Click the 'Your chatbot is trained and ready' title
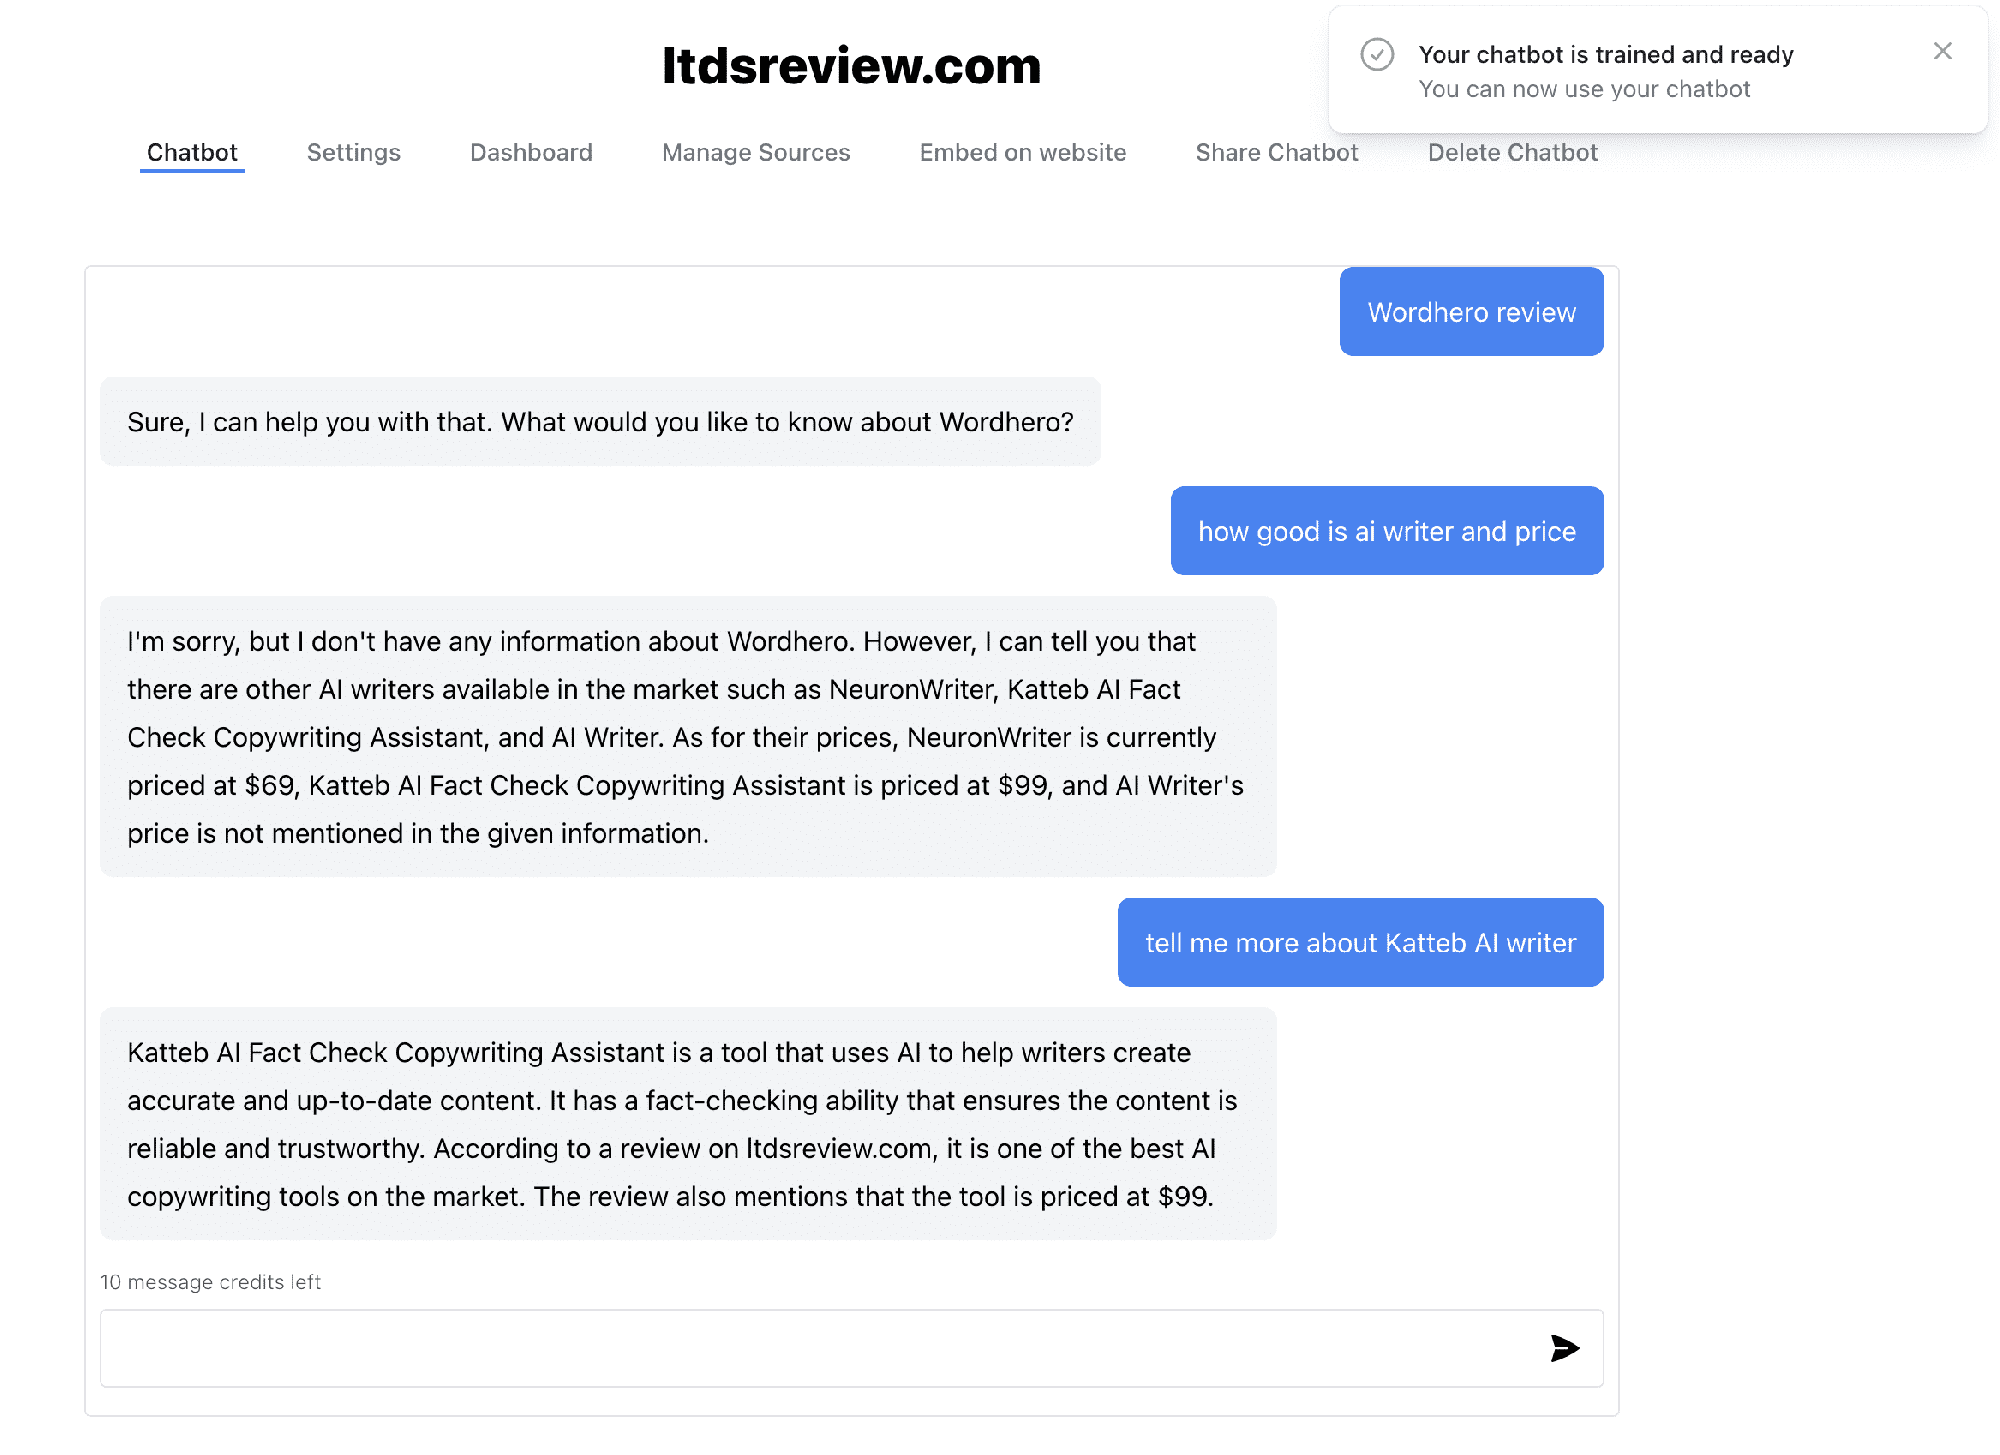The height and width of the screenshot is (1455, 2000). click(1606, 55)
